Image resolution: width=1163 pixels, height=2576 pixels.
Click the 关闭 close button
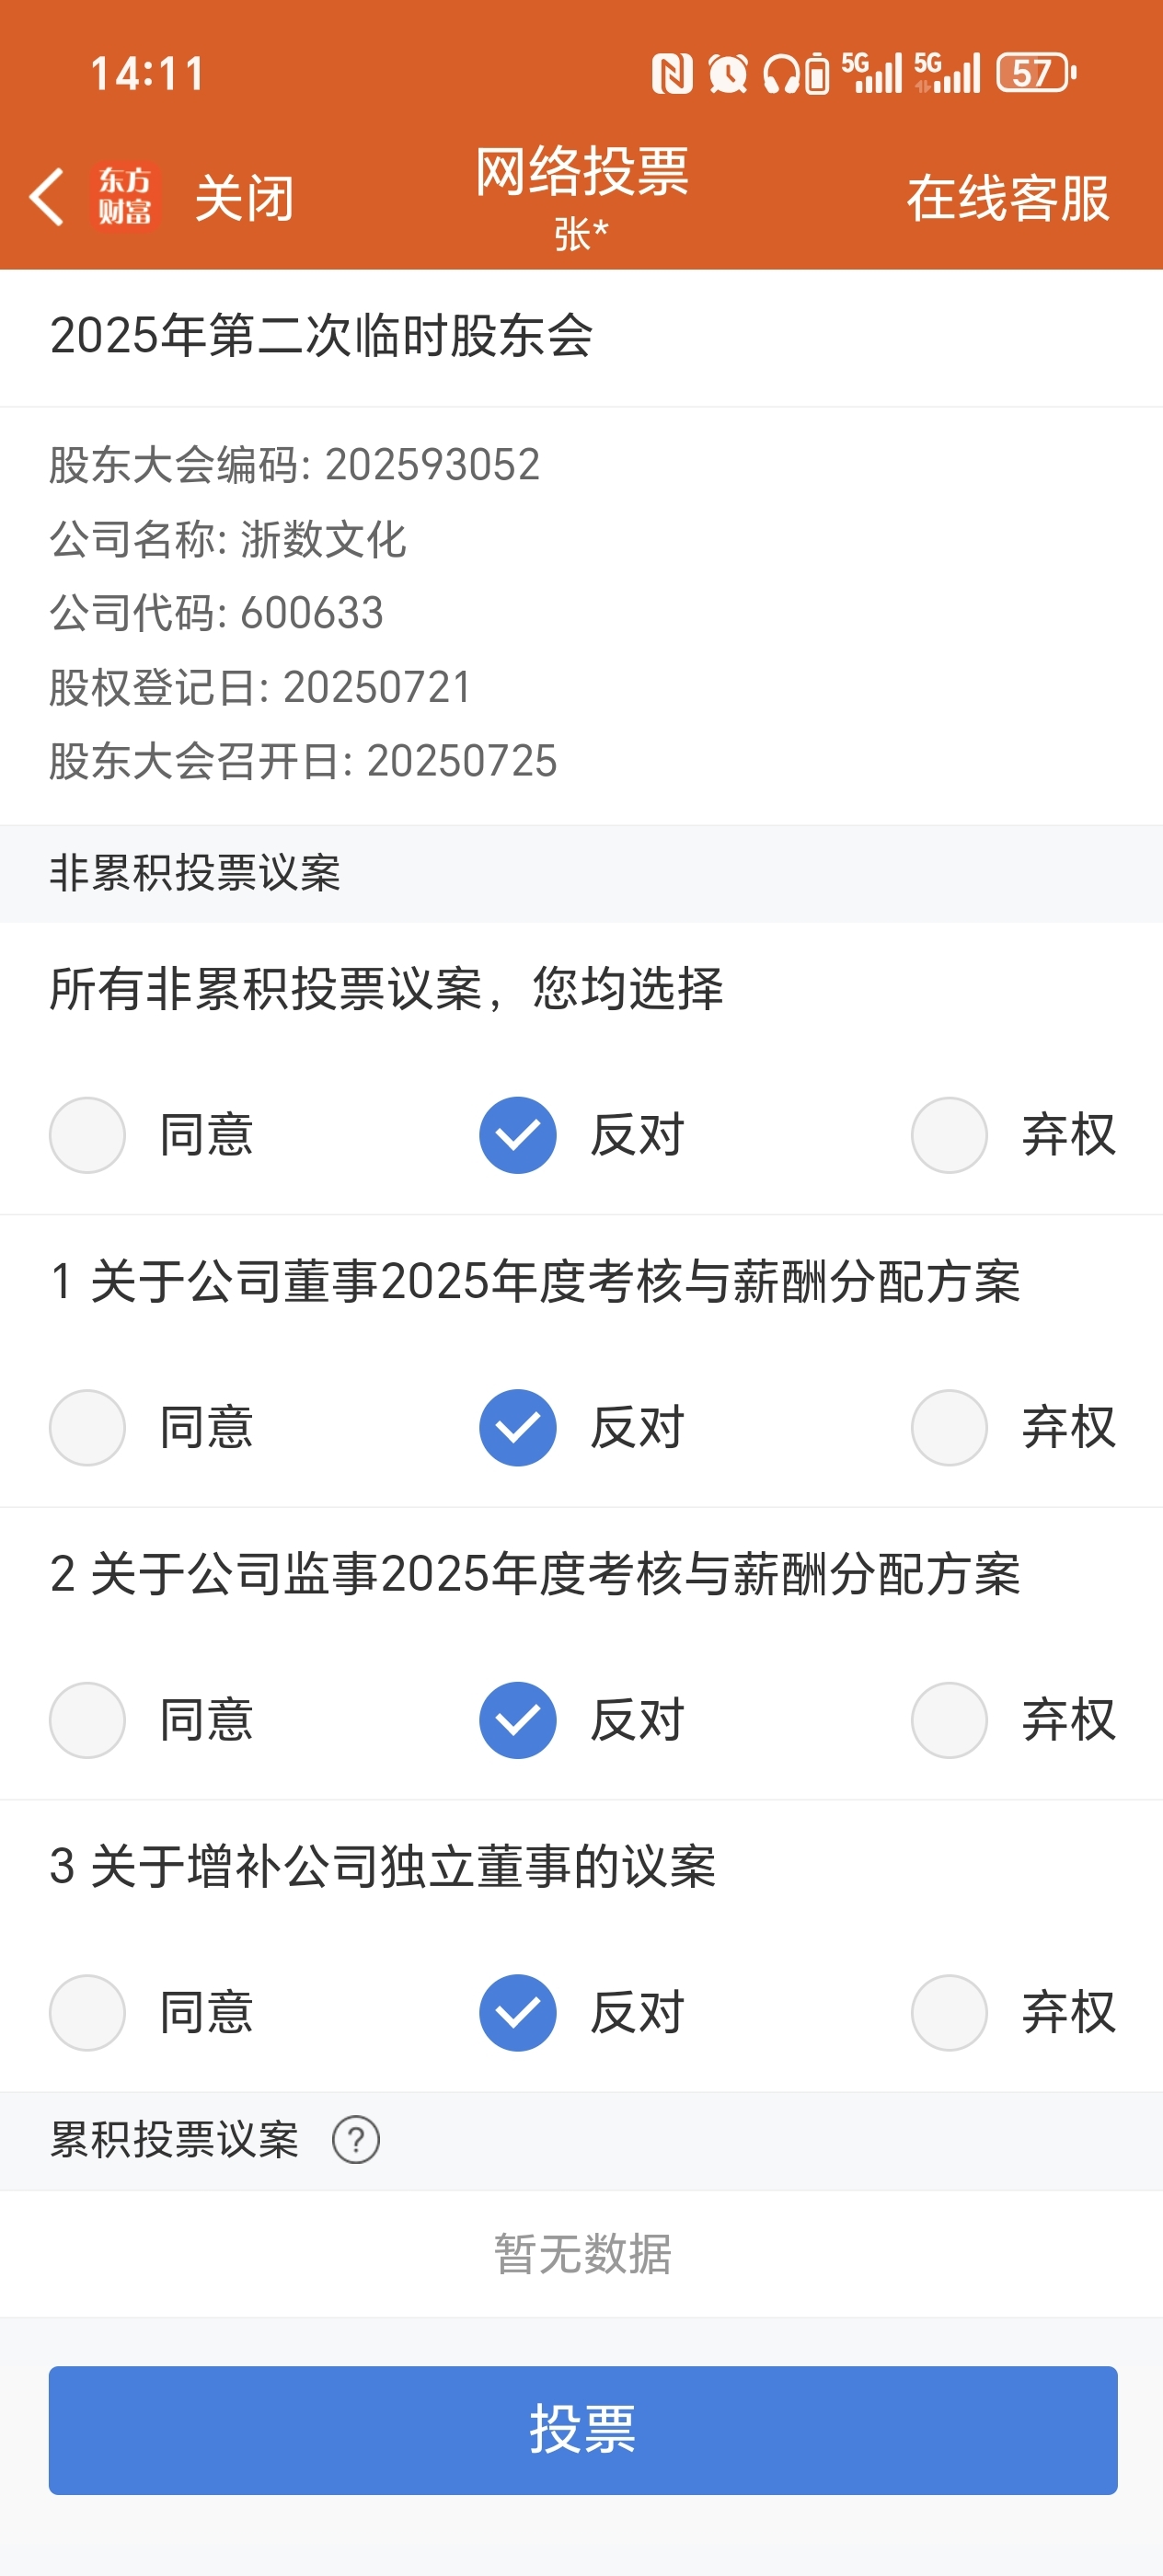[x=244, y=198]
